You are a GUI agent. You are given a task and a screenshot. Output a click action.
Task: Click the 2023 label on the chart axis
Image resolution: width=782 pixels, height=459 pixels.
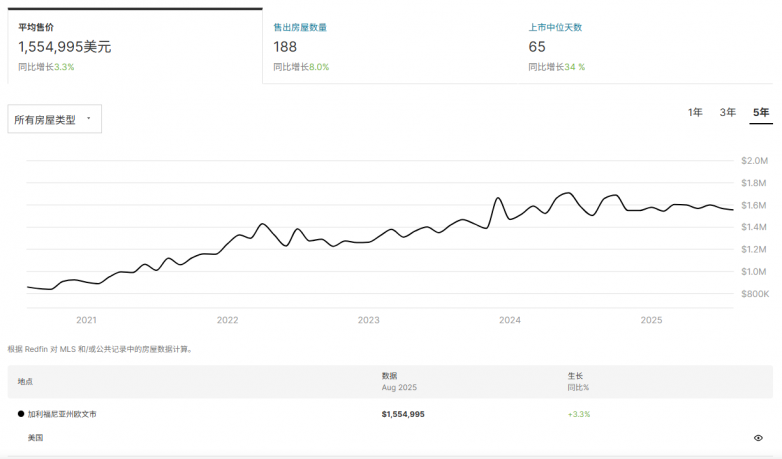pyautogui.click(x=369, y=320)
